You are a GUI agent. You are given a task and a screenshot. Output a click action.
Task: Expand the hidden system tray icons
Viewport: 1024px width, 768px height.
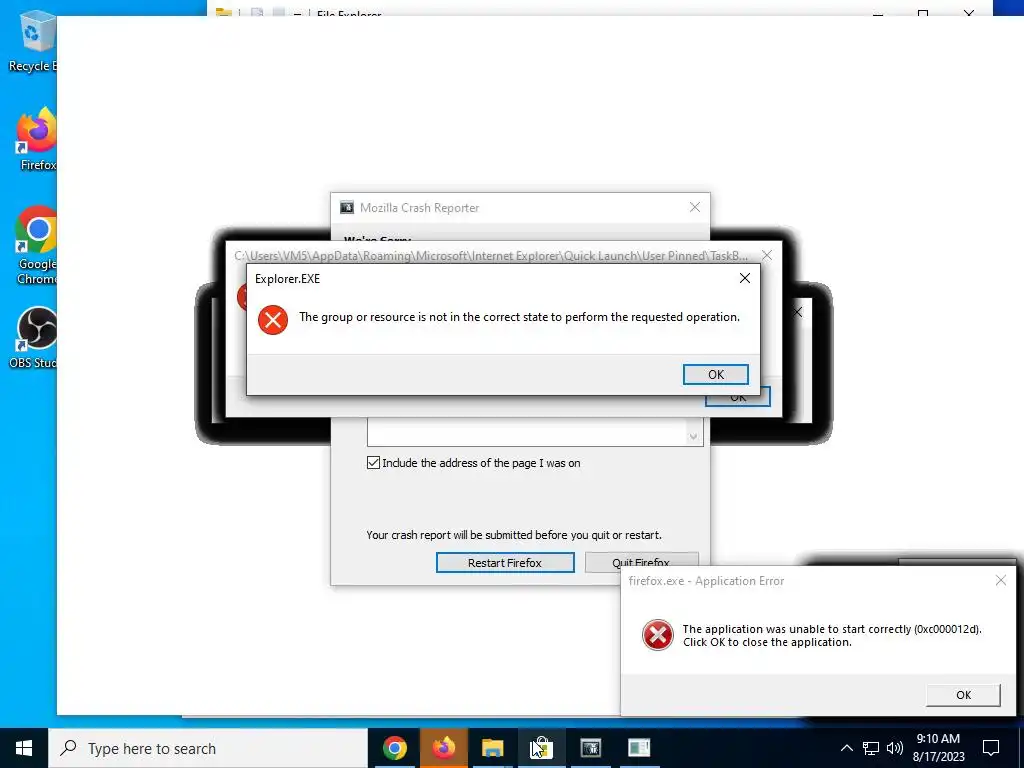click(846, 748)
